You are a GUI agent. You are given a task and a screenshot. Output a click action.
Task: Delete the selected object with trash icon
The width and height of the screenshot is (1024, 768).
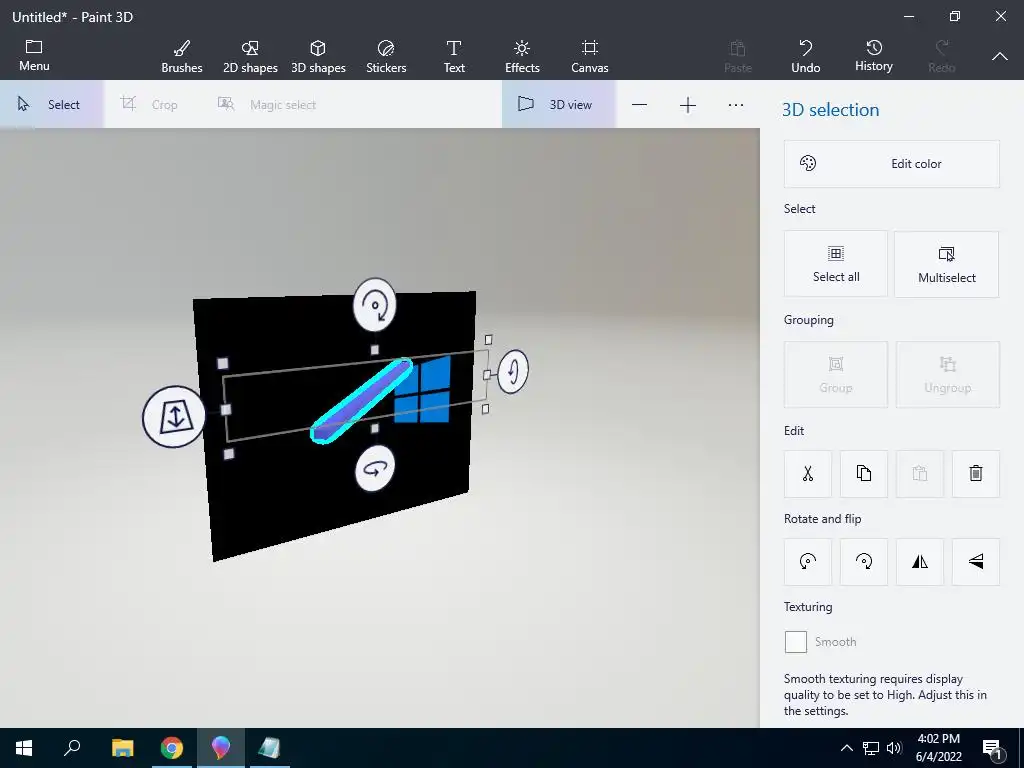coord(976,473)
